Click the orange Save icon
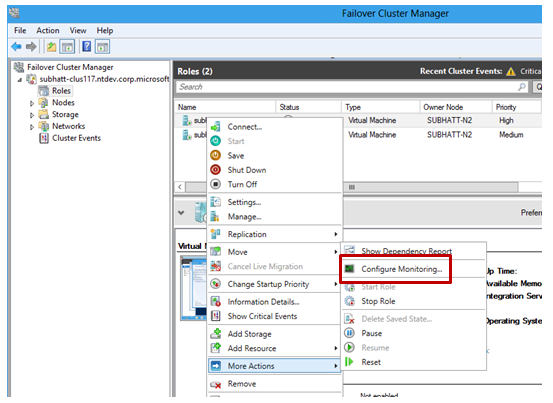 (x=215, y=155)
